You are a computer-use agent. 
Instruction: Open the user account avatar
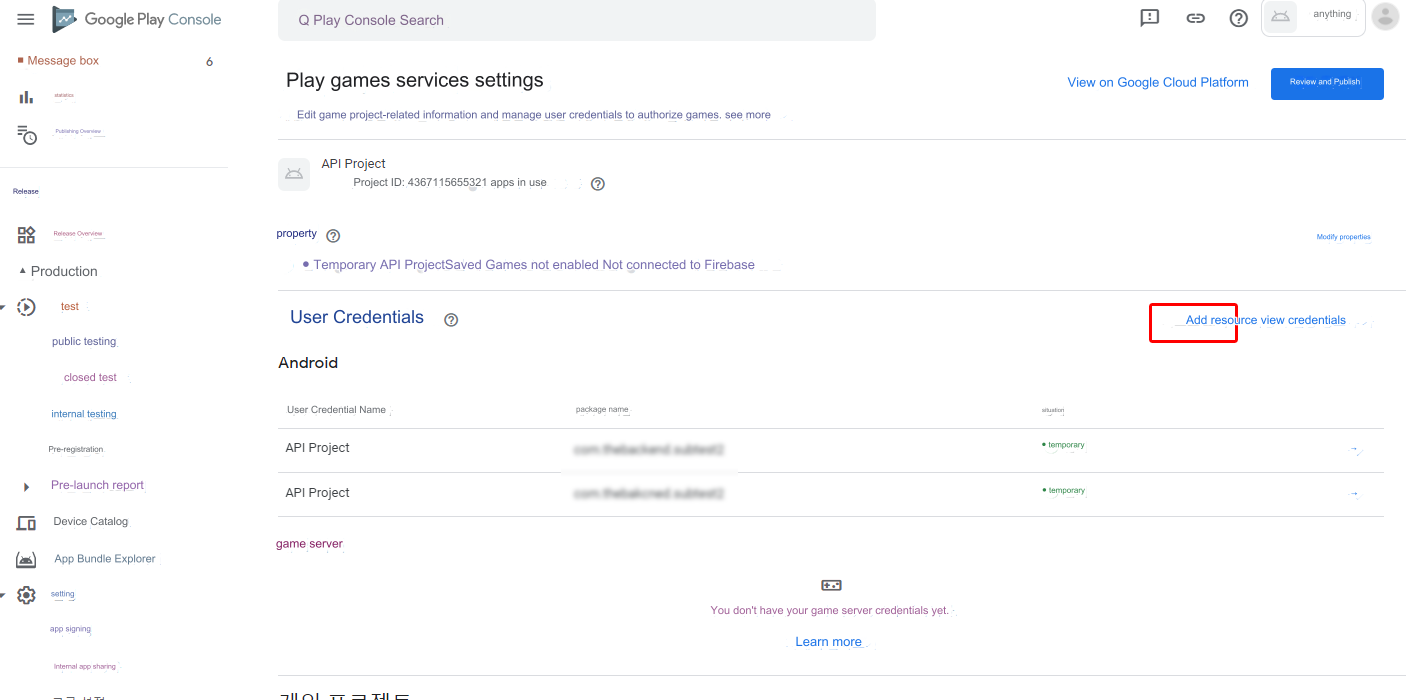pyautogui.click(x=1385, y=16)
